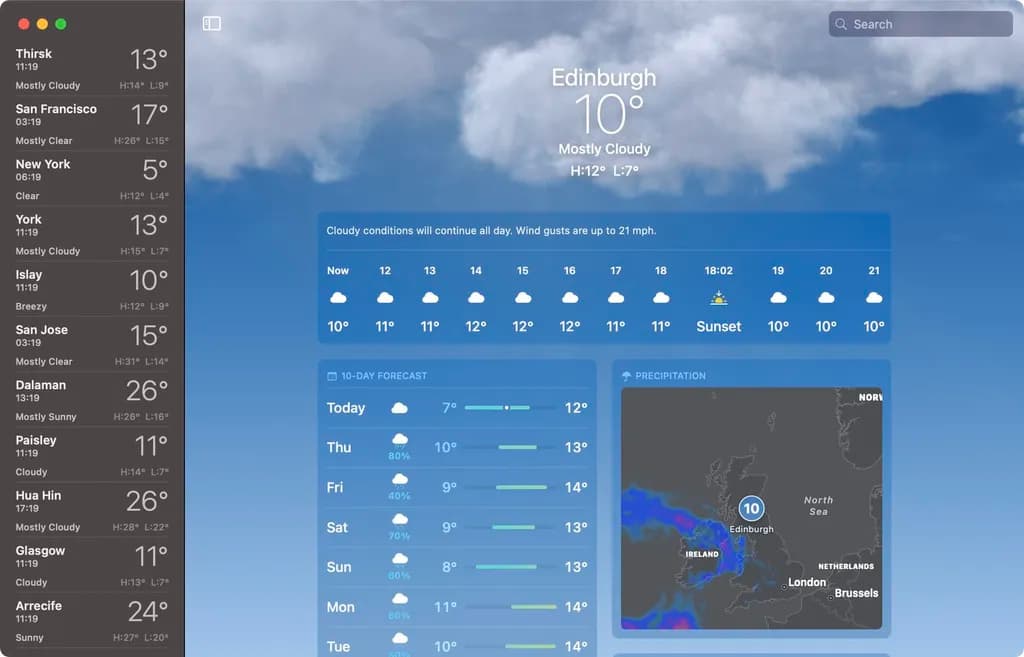1024x657 pixels.
Task: Expand the Sunday forecast row
Action: click(456, 567)
